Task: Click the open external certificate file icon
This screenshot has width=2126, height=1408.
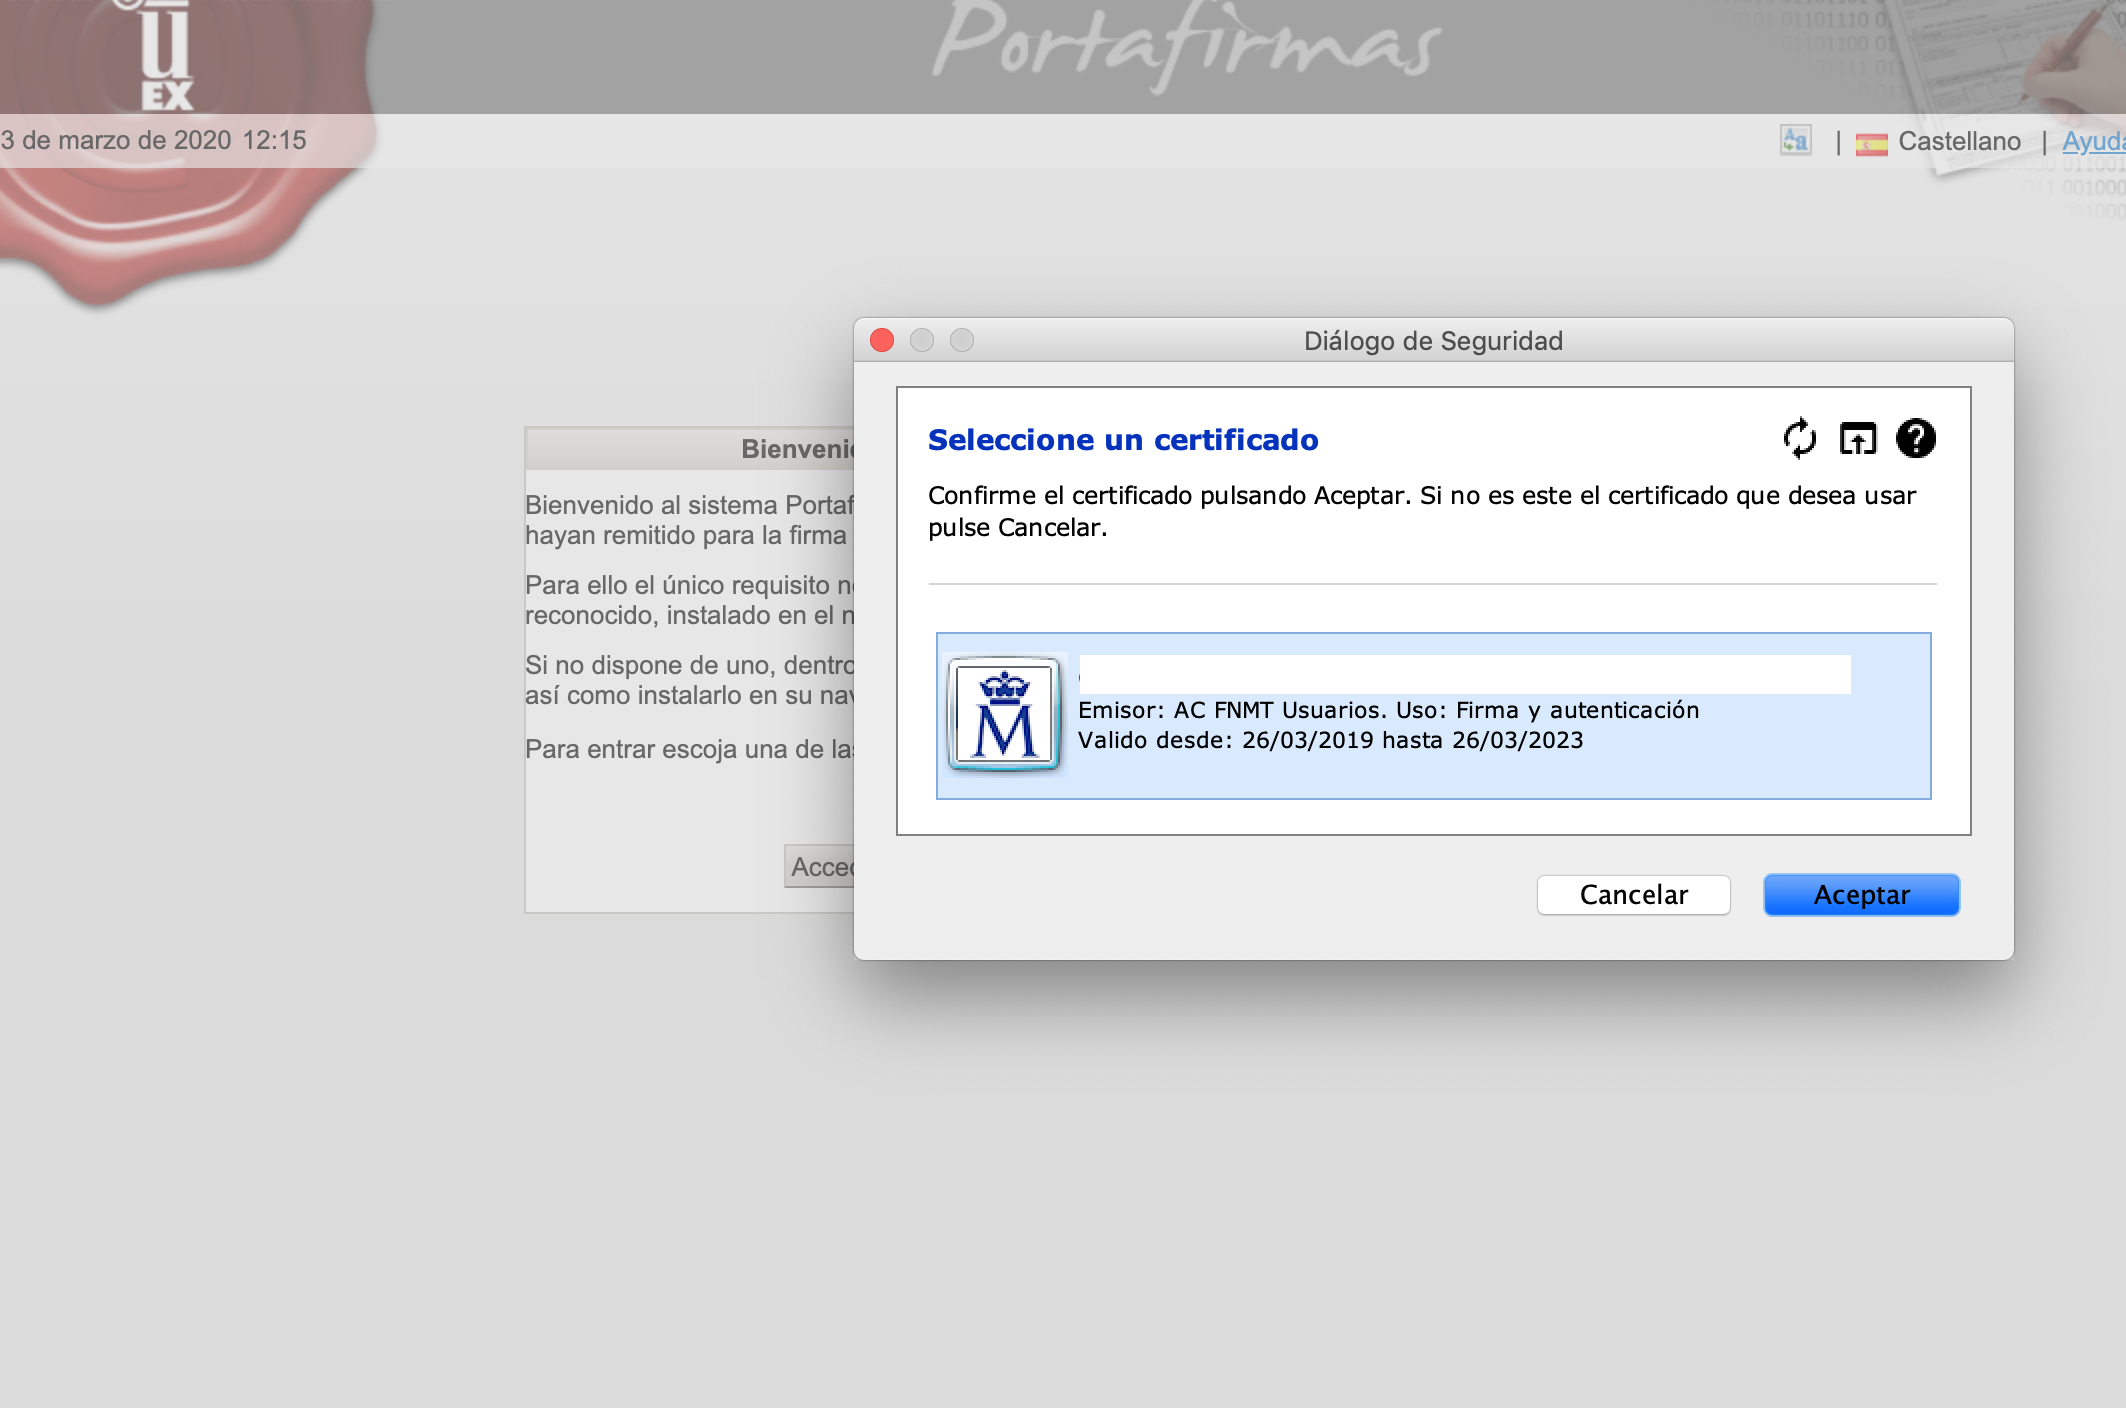Action: tap(1858, 439)
